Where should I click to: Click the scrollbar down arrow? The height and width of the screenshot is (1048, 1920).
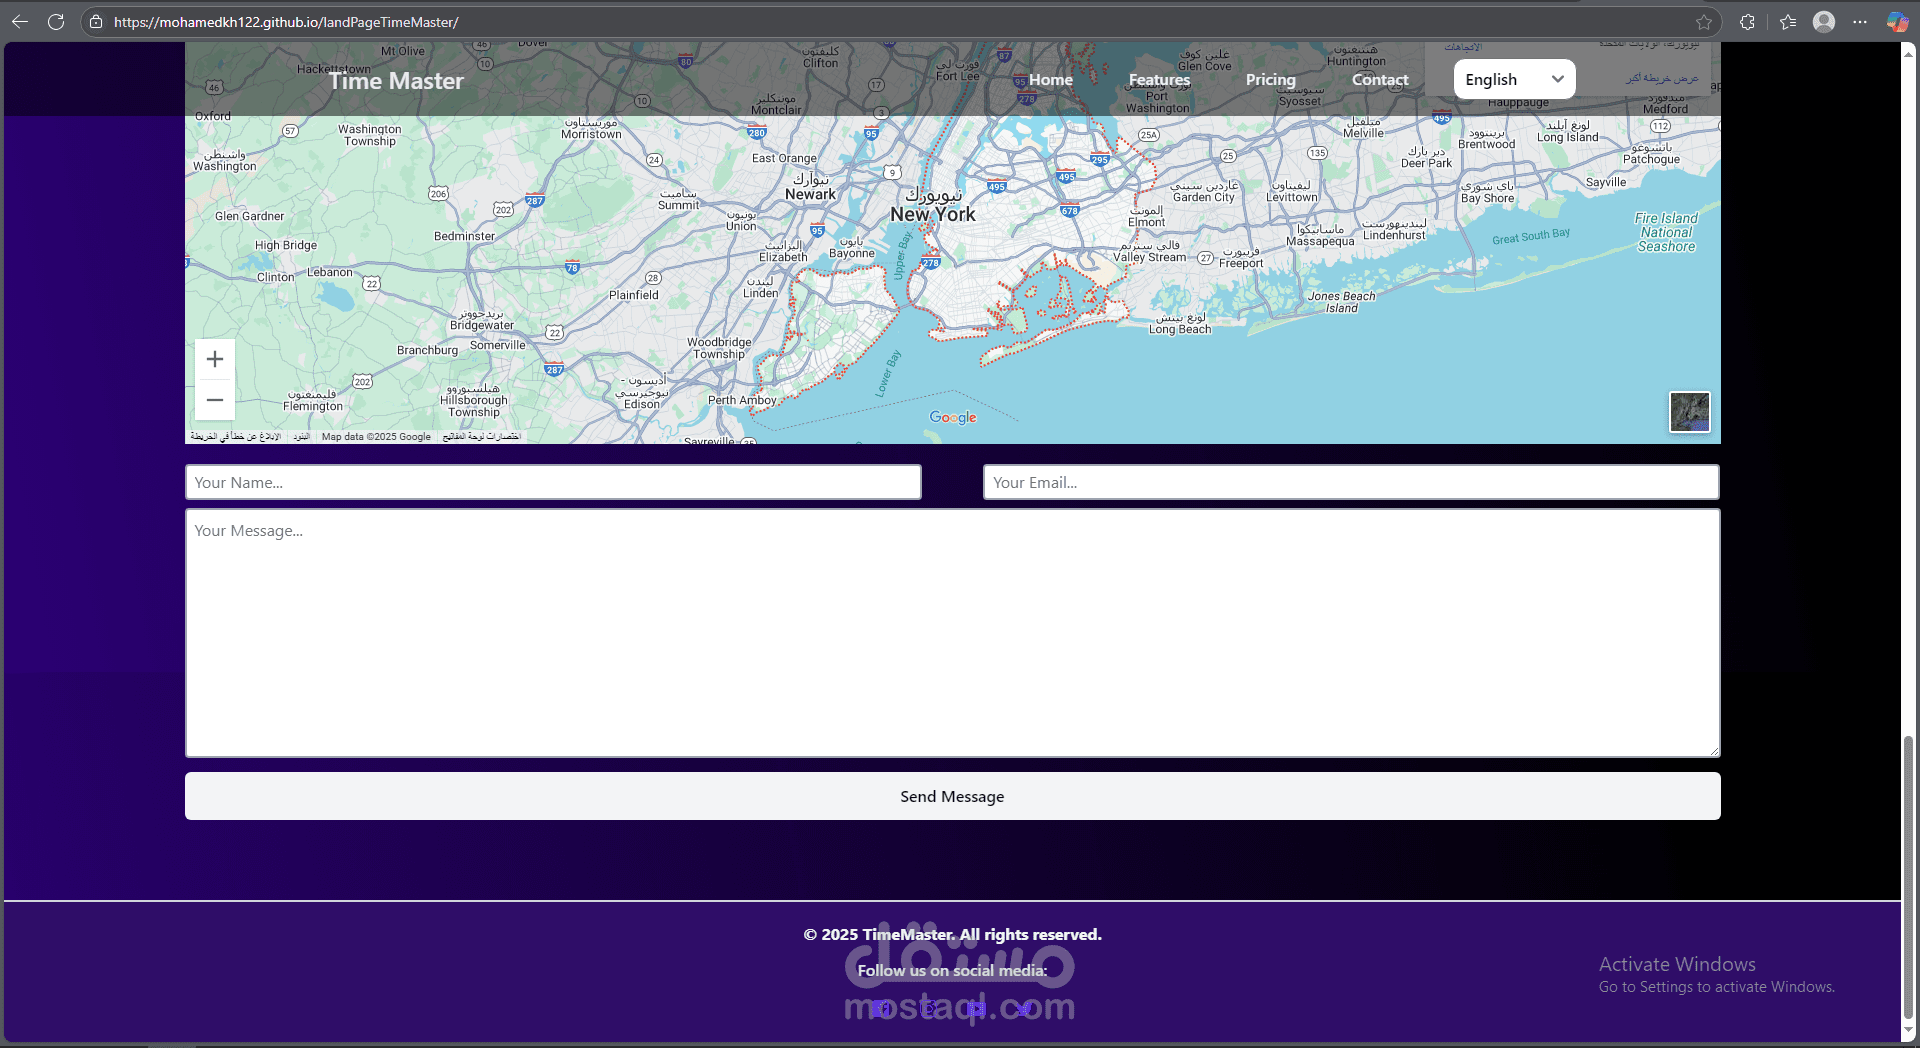tap(1909, 1032)
